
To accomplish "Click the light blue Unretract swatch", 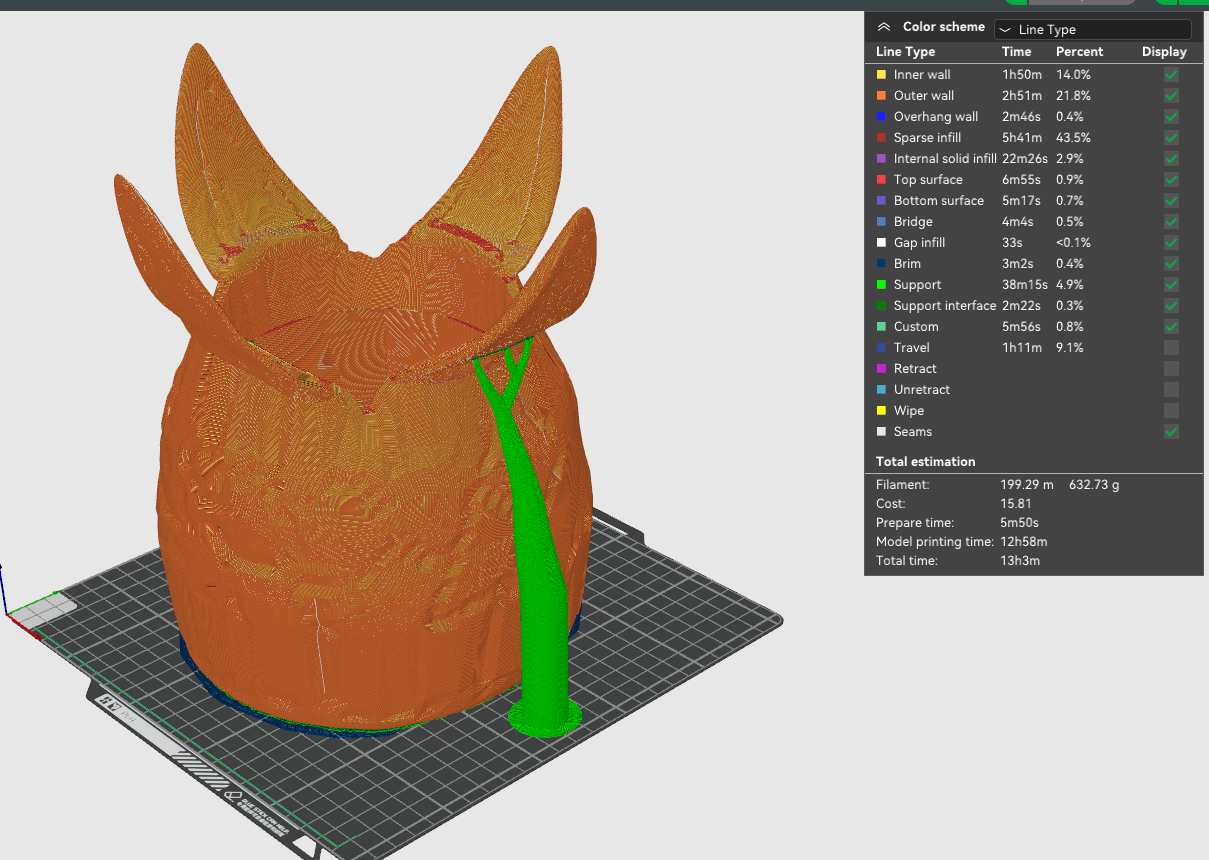I will click(x=881, y=390).
